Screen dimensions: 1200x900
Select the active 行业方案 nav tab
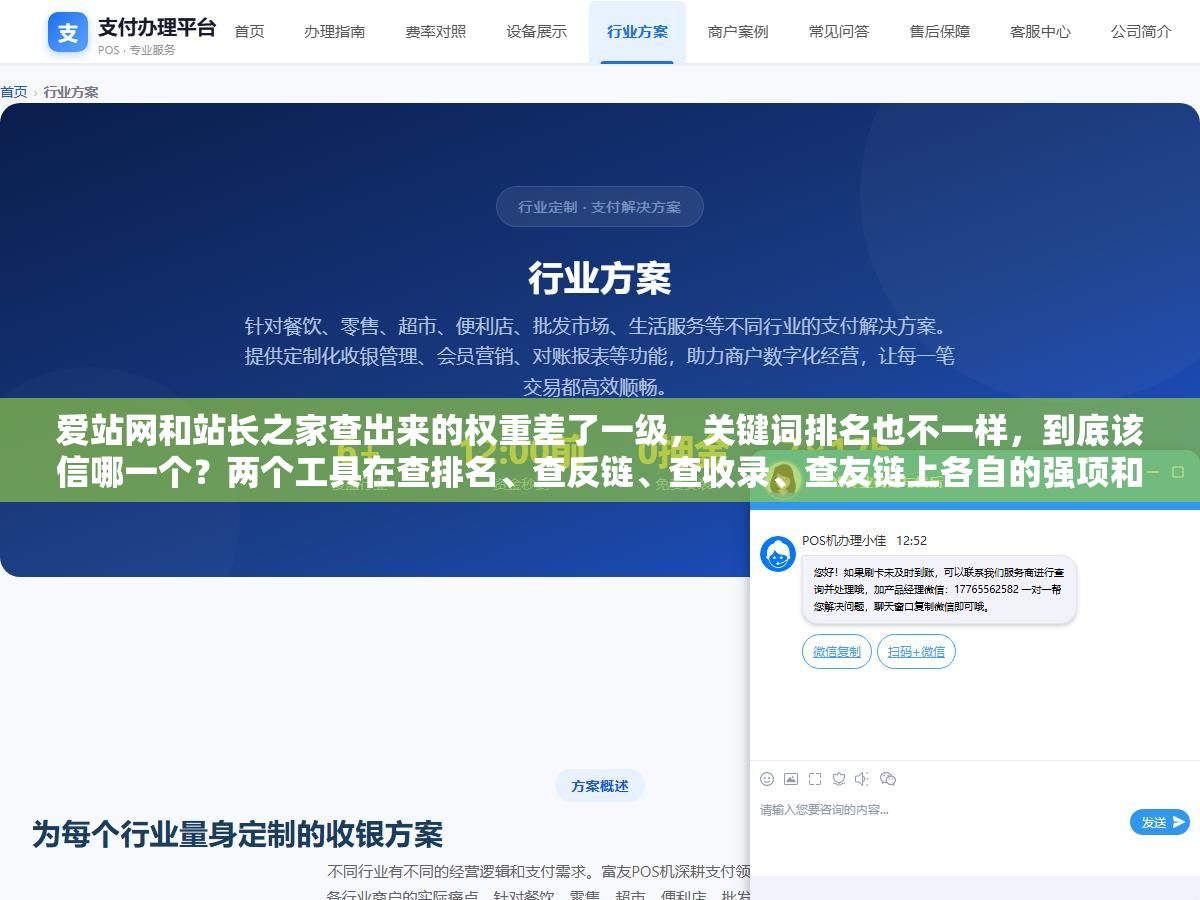(637, 32)
